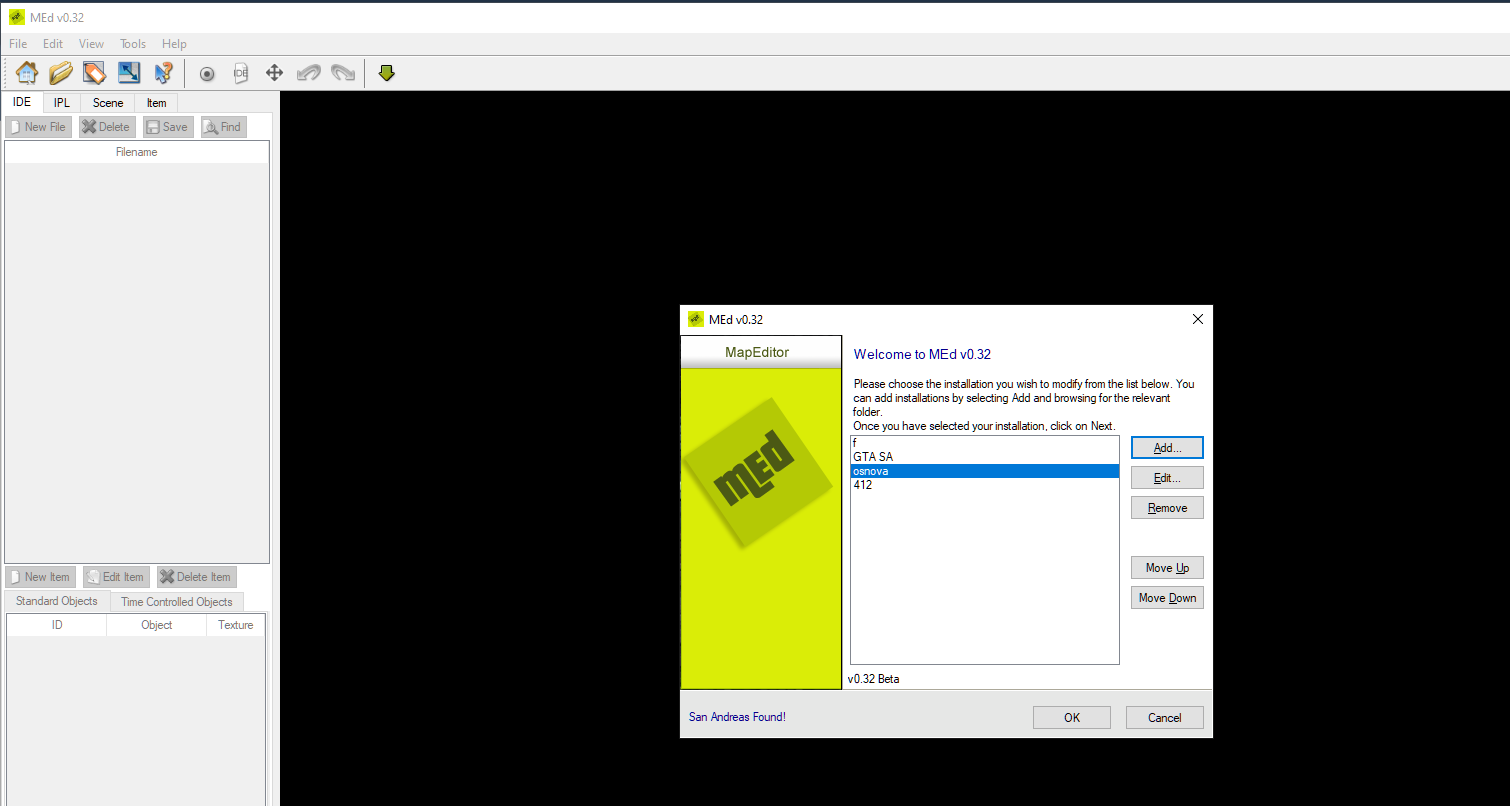Click the yellow open folder icon

[x=61, y=73]
